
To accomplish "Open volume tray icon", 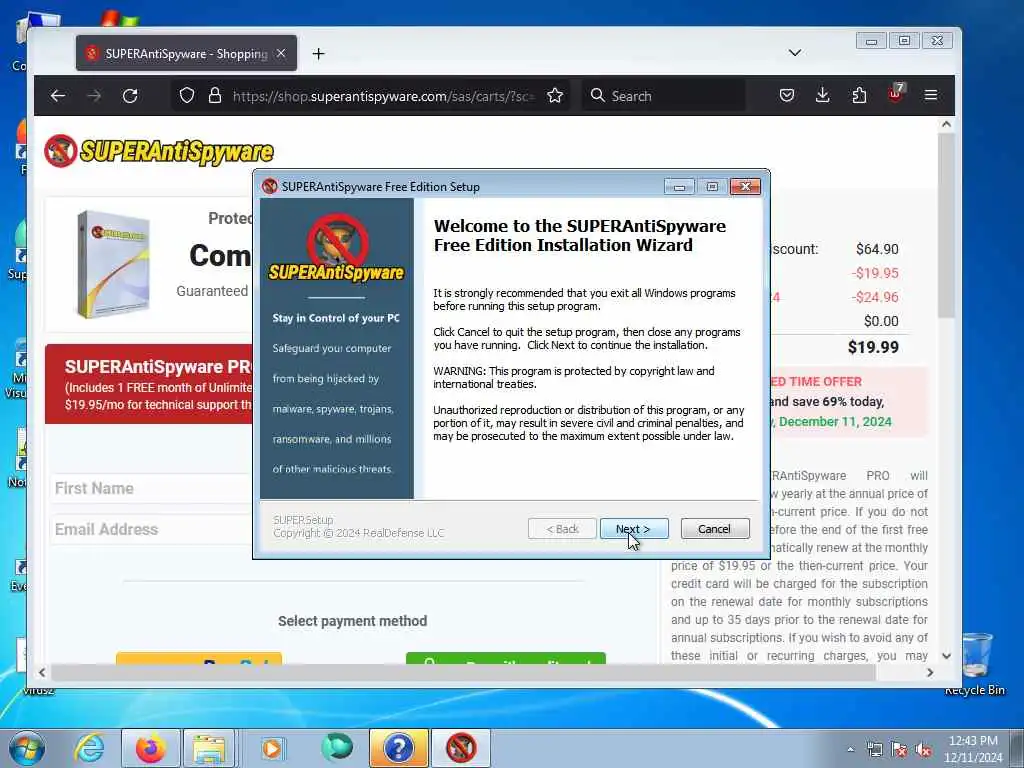I will click(x=923, y=750).
